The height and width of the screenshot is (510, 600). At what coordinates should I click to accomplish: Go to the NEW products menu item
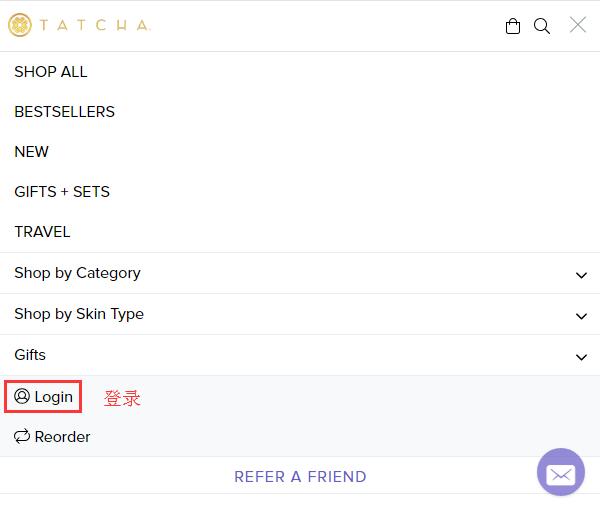coord(31,152)
